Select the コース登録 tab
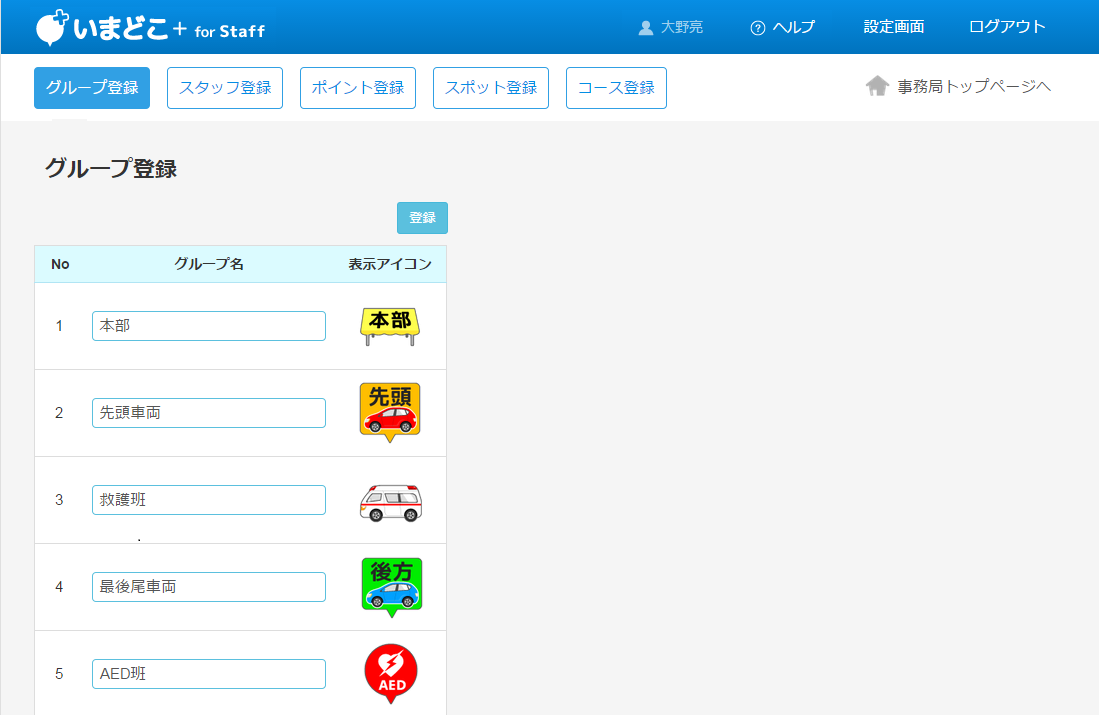This screenshot has height=715, width=1099. 616,88
